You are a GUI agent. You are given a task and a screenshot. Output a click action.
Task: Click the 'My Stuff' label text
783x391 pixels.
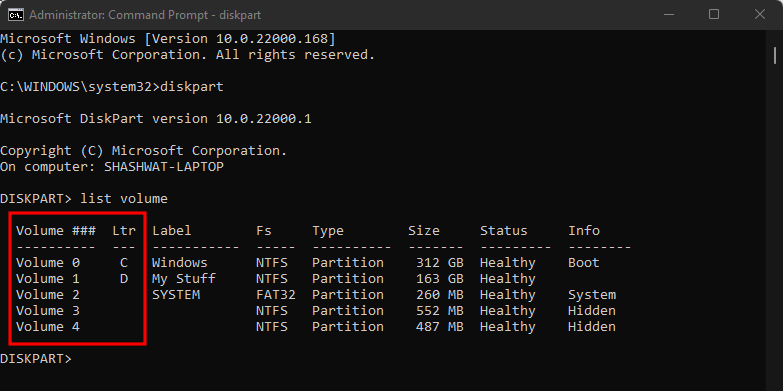[x=184, y=279]
